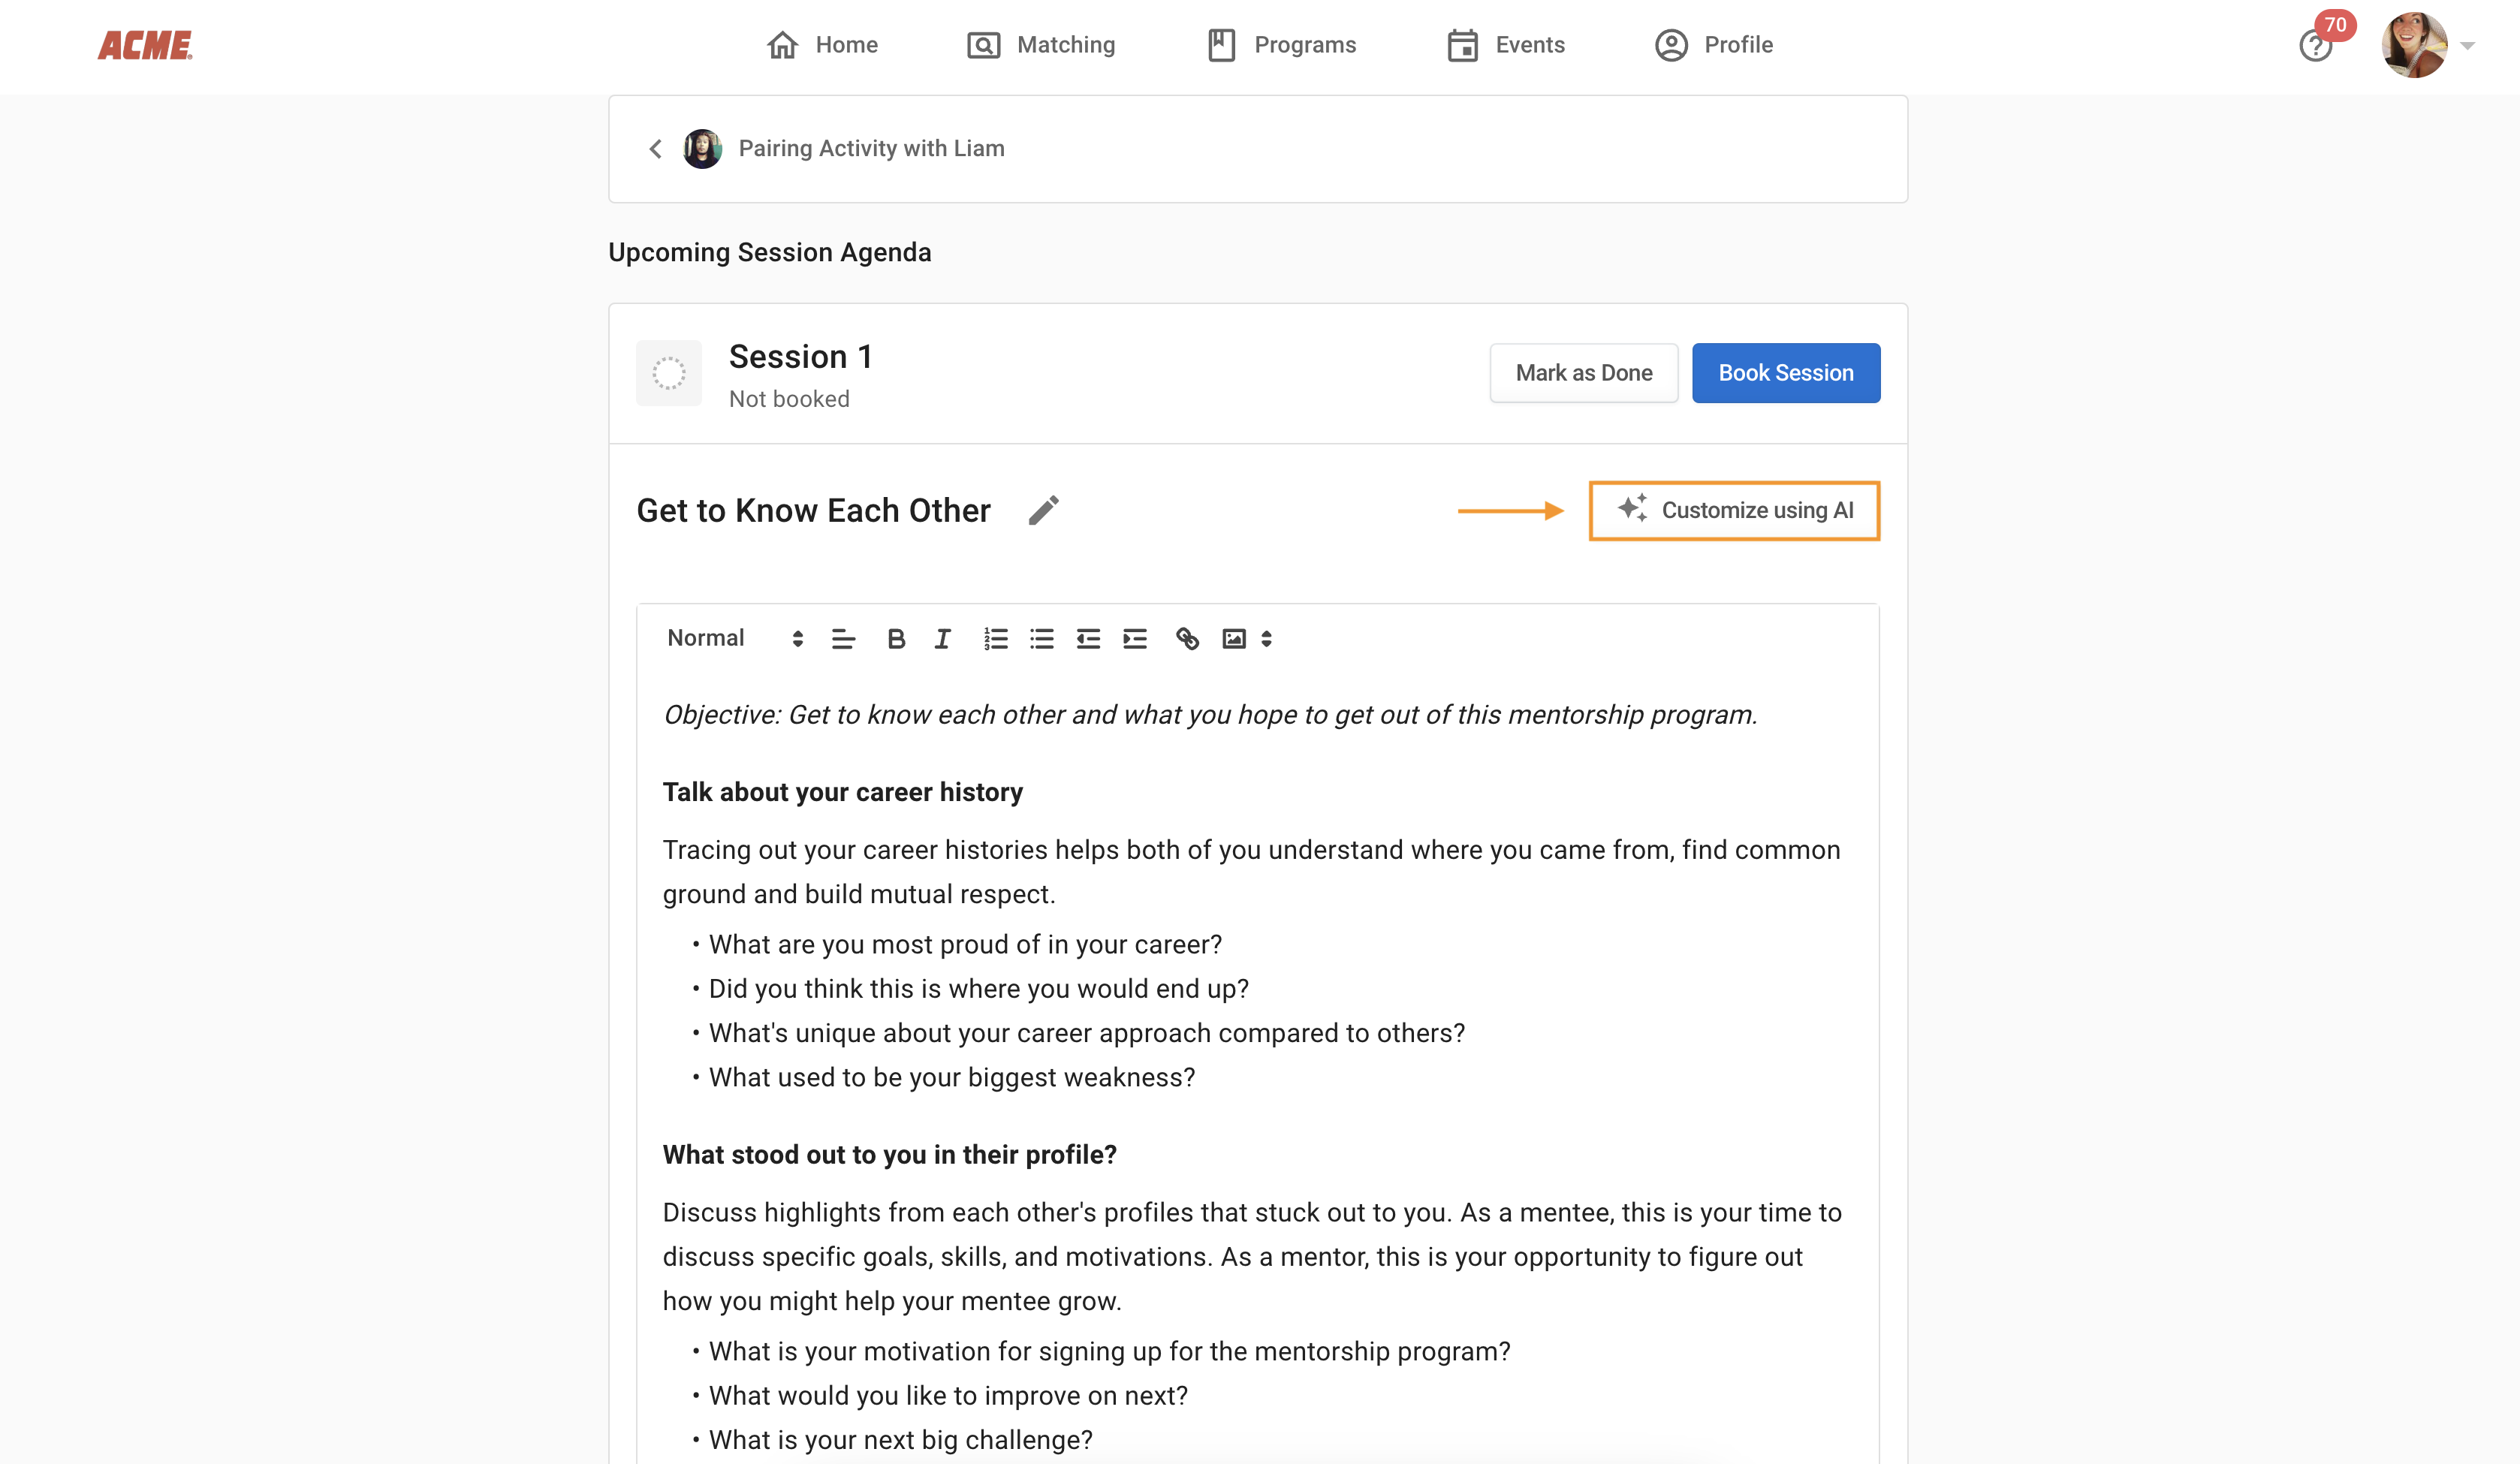
Task: Go to the Matching page
Action: tap(1041, 45)
